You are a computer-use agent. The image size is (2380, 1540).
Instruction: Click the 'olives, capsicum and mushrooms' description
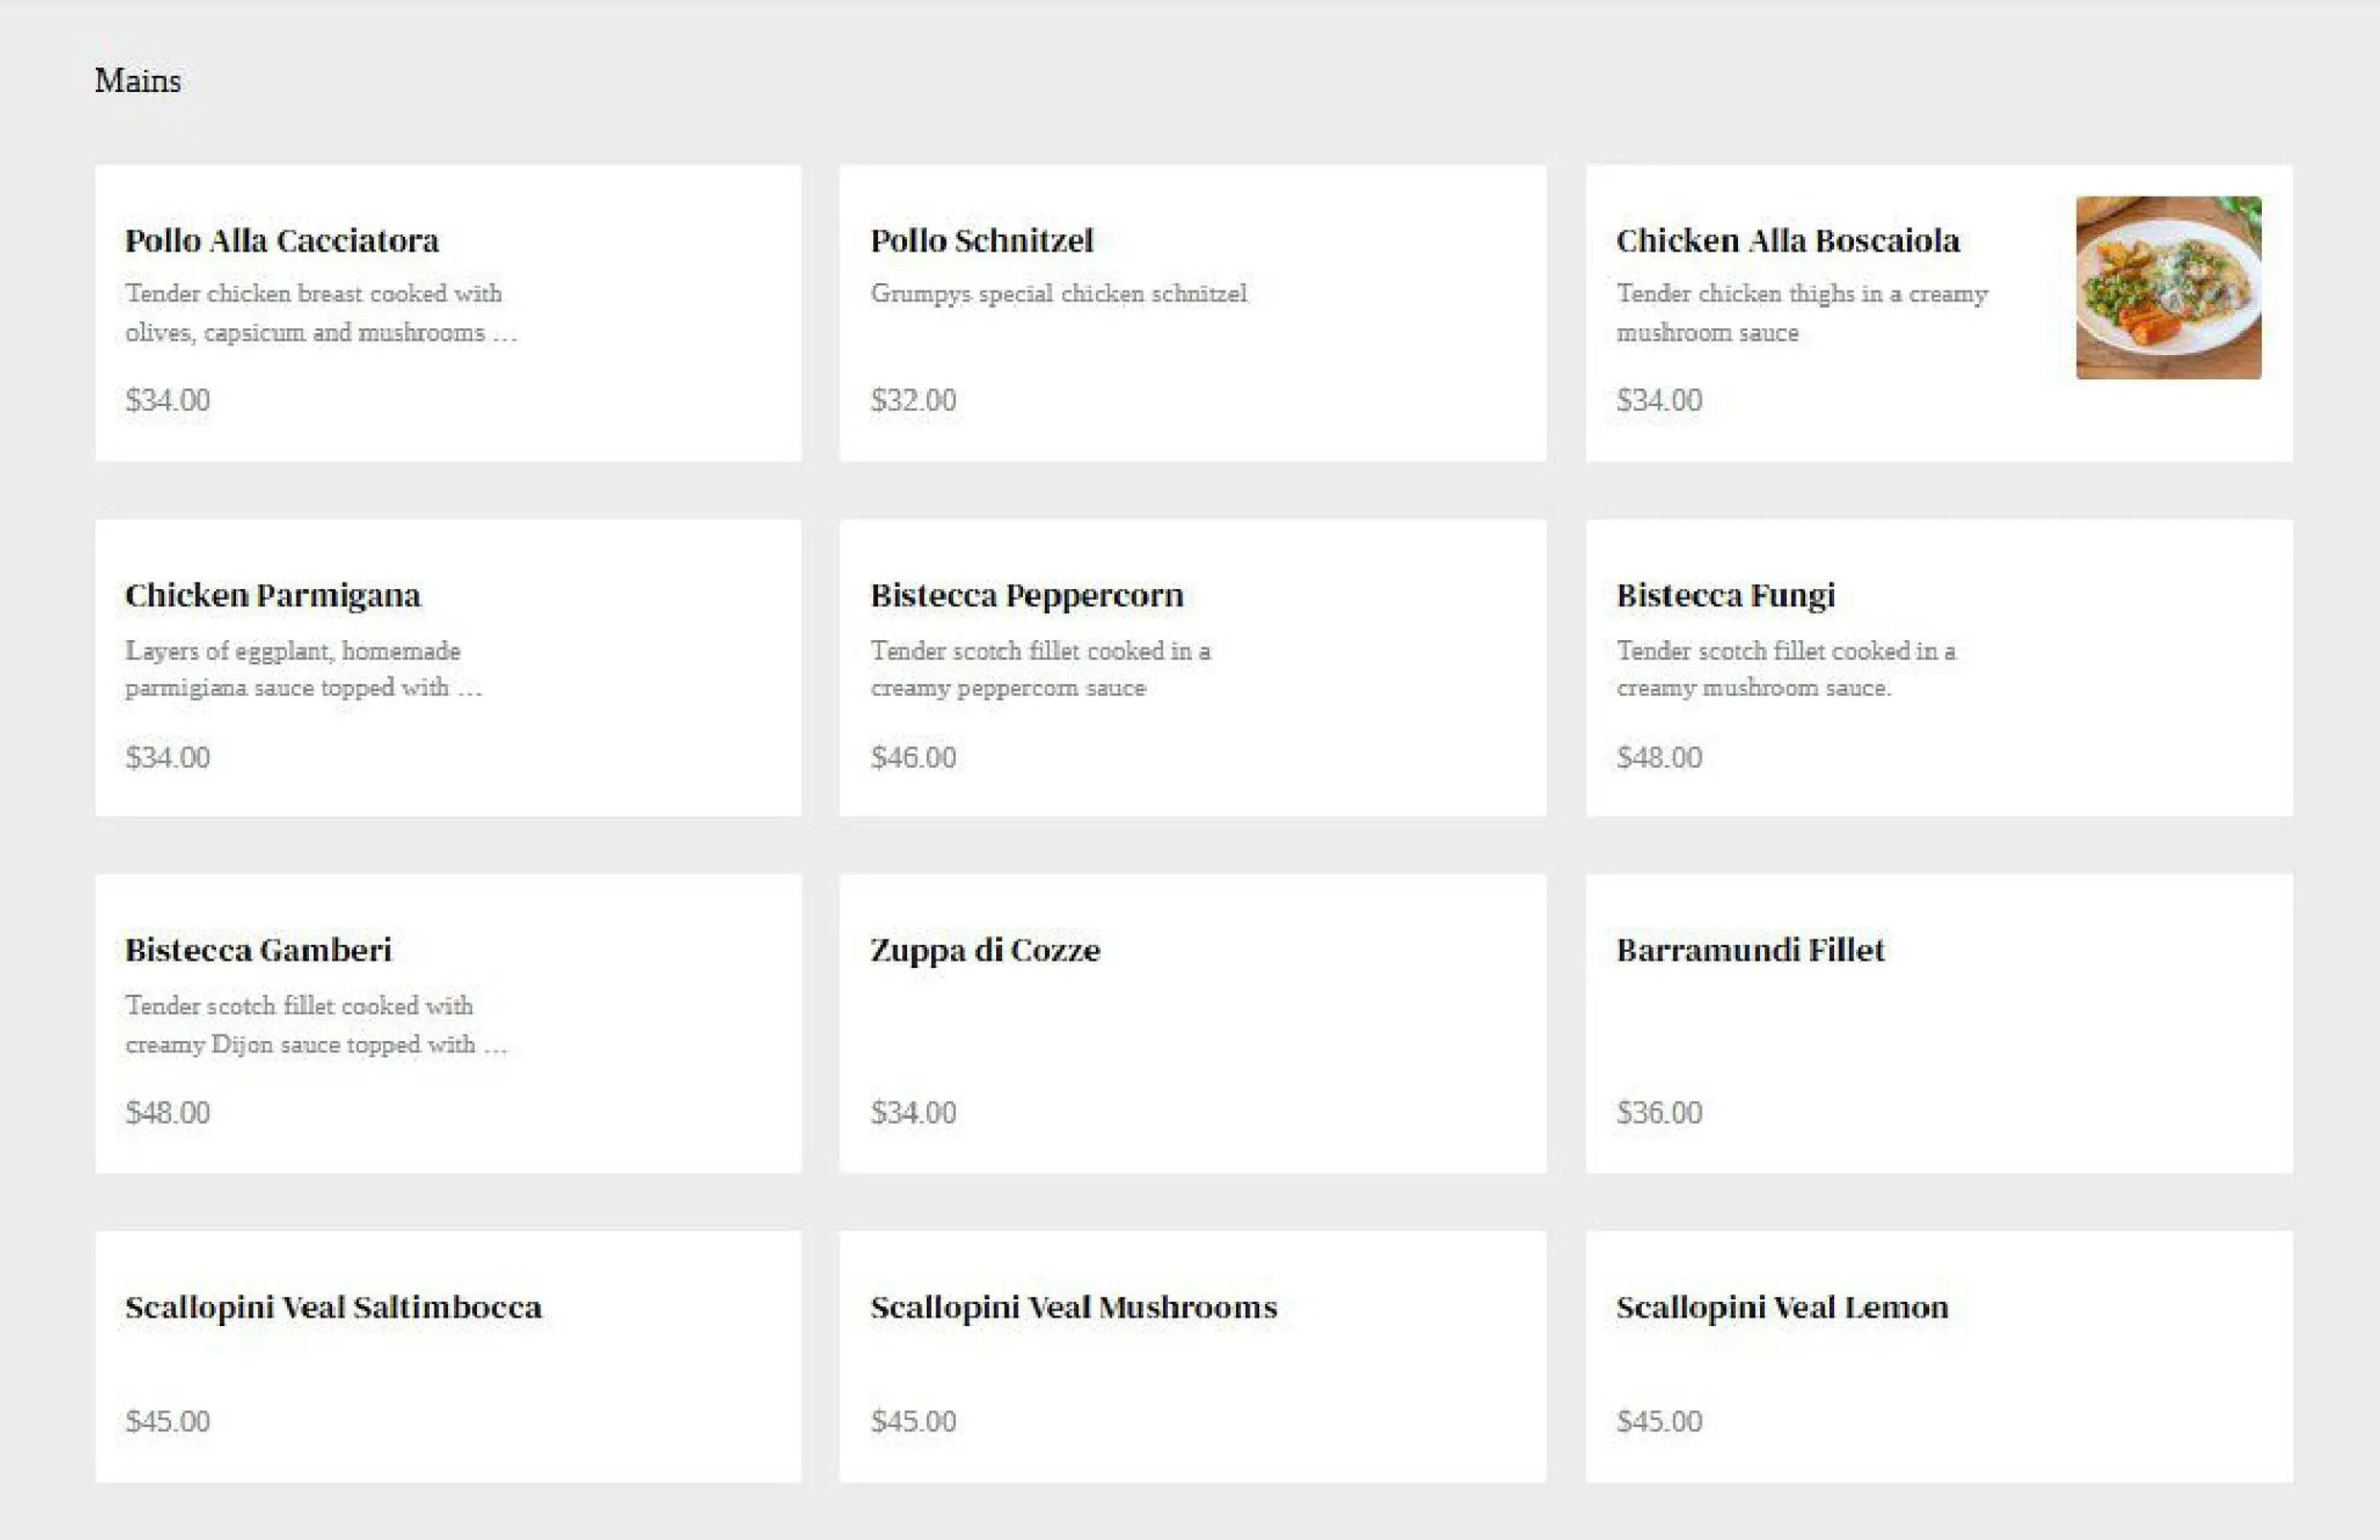point(305,332)
